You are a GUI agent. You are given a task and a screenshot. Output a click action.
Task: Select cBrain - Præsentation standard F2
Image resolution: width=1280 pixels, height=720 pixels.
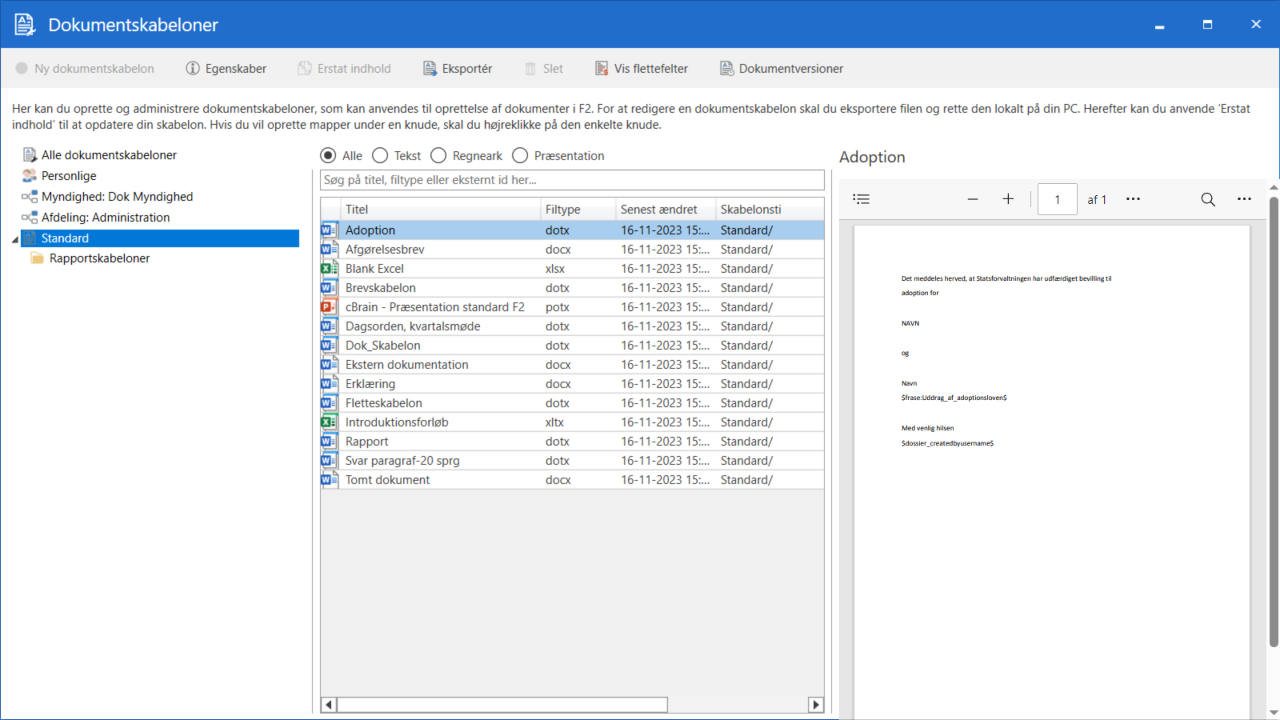point(435,307)
